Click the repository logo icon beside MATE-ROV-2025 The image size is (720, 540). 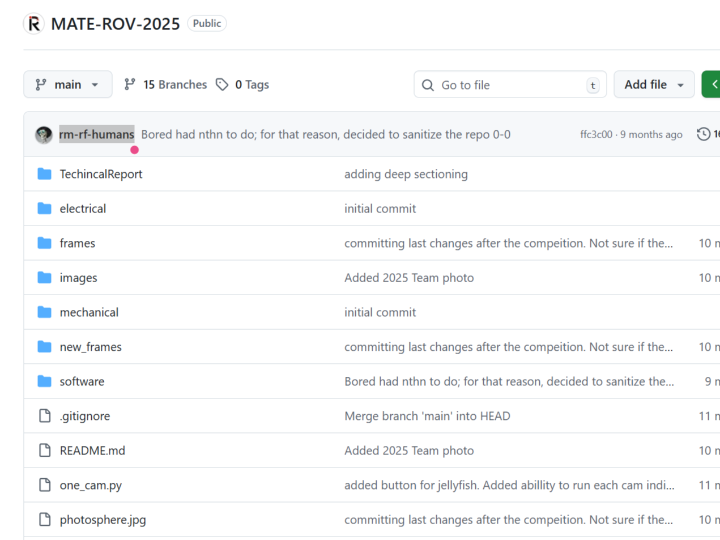(34, 23)
